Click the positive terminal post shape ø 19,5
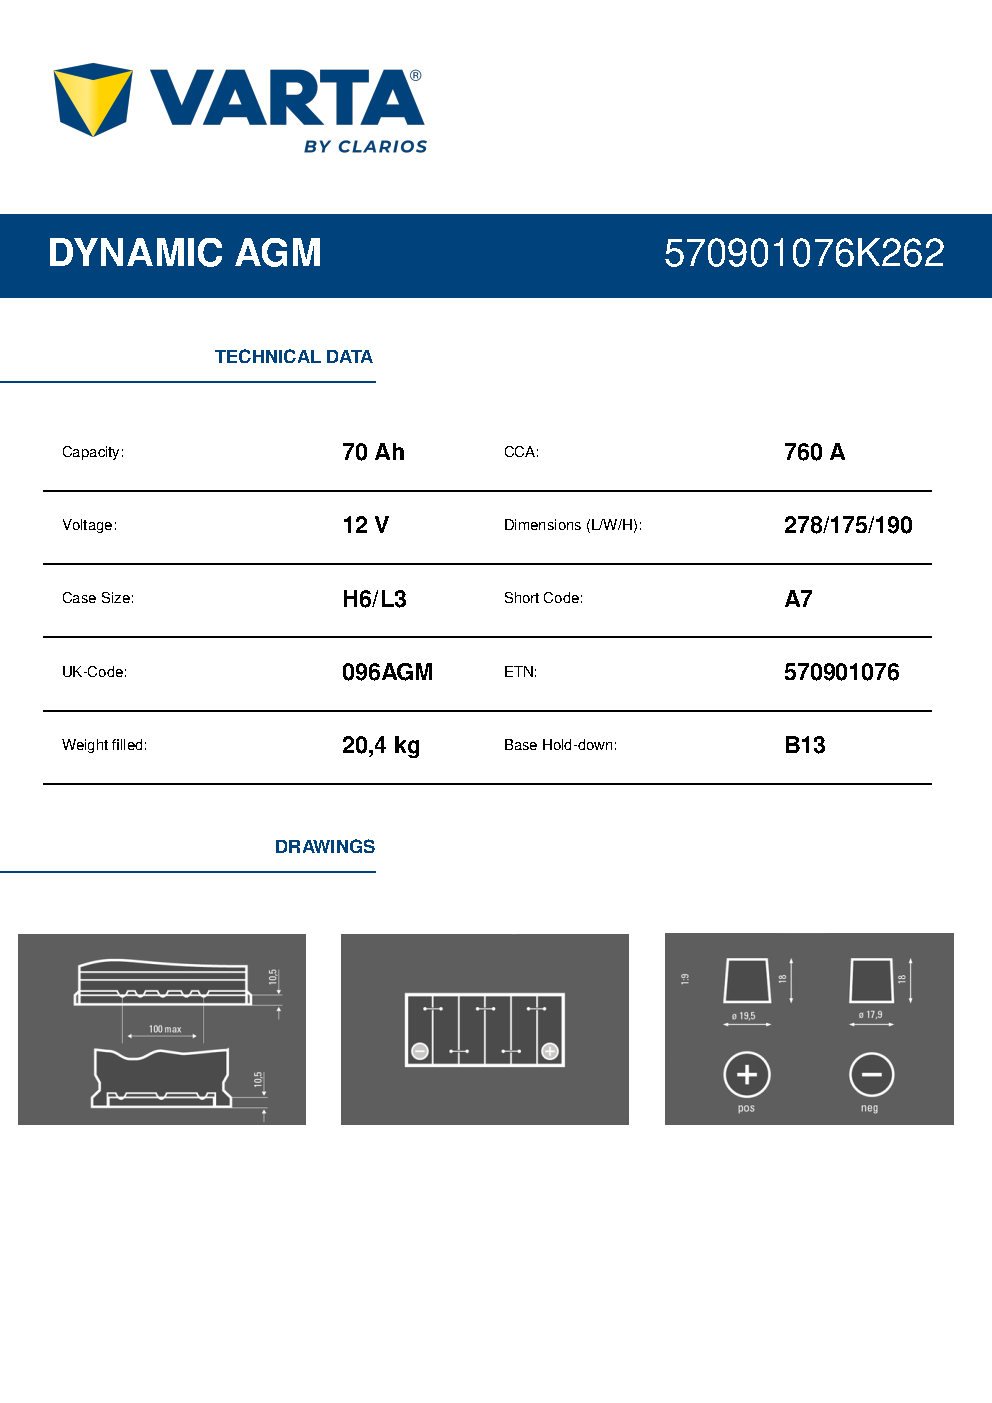 [747, 981]
